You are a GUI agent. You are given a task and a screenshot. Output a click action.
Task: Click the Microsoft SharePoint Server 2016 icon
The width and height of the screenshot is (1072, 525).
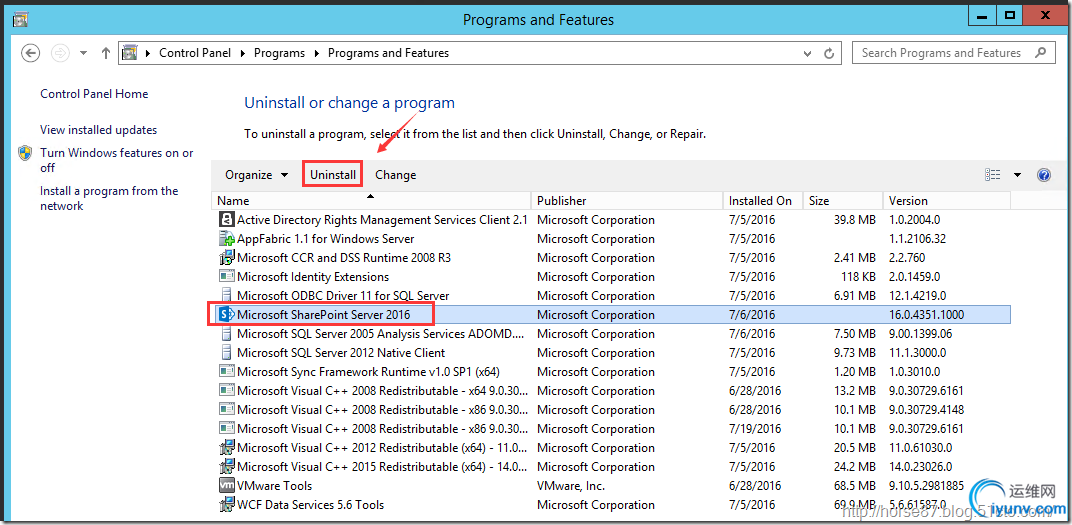(x=226, y=315)
